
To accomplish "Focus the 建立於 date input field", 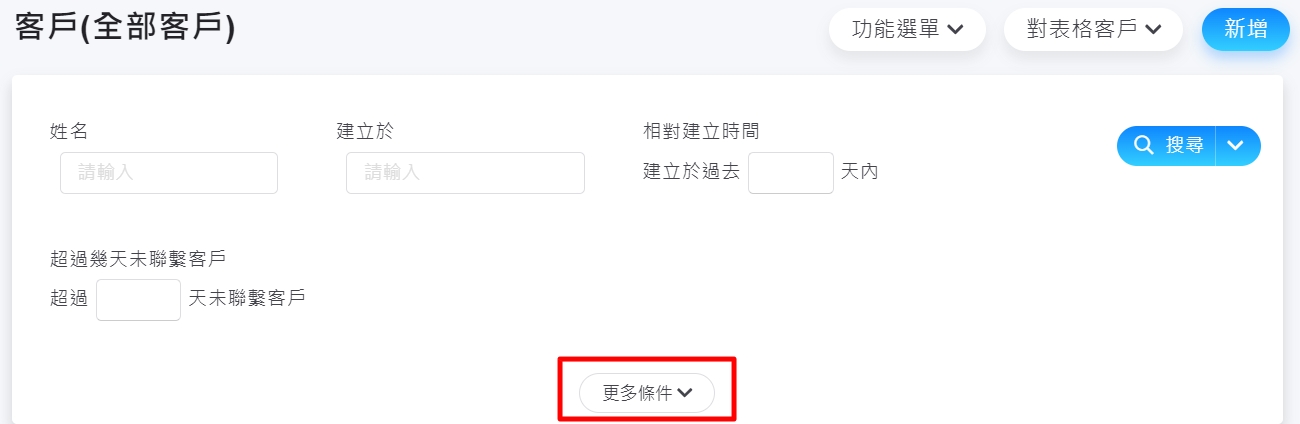I will (465, 173).
